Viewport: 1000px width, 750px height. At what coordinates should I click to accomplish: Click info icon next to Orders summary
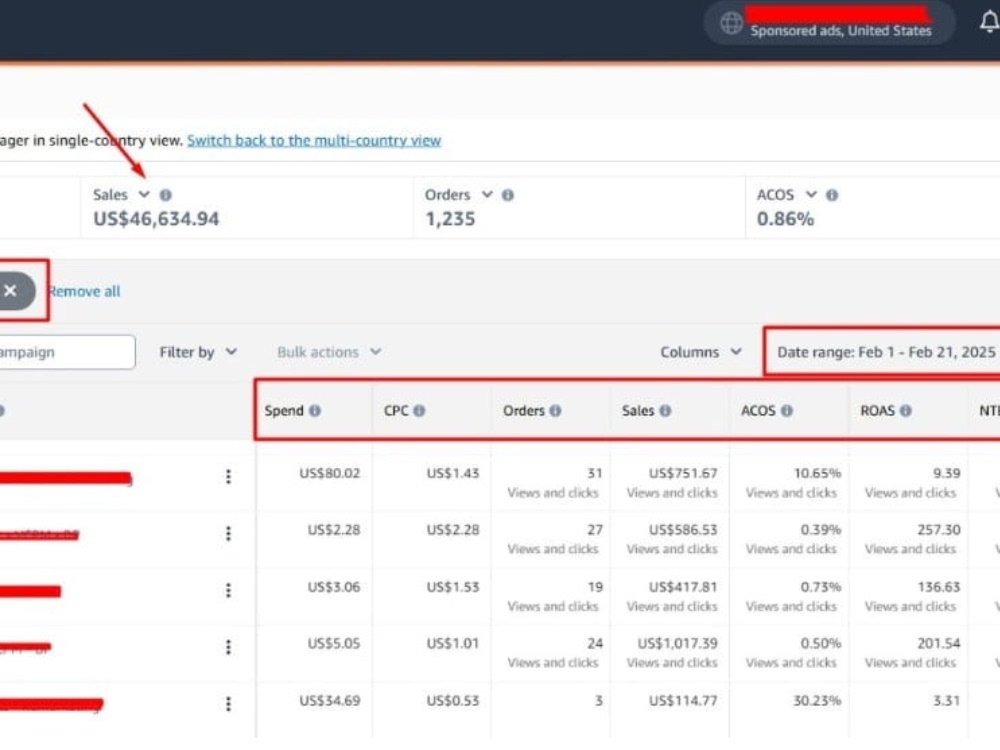tap(508, 195)
